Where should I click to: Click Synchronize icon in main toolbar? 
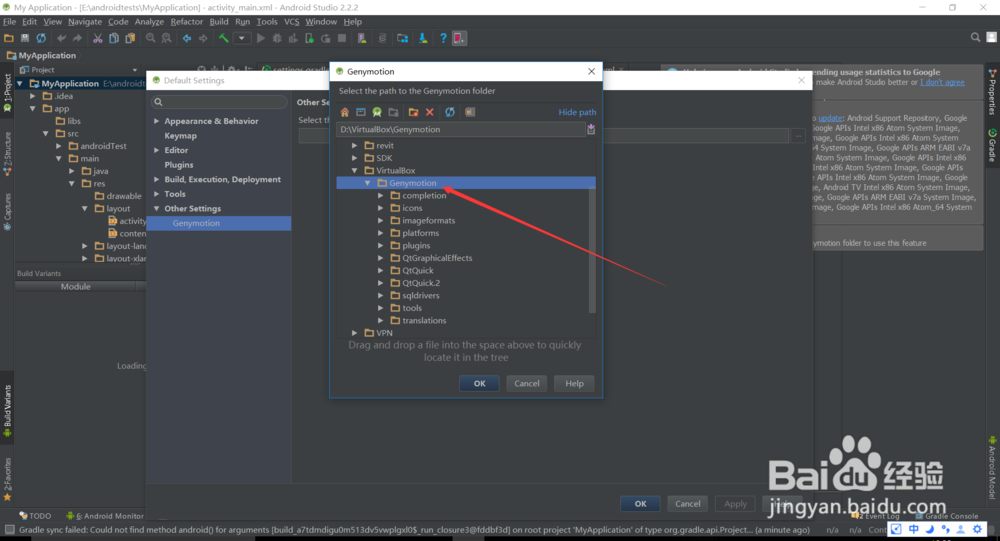coord(41,38)
